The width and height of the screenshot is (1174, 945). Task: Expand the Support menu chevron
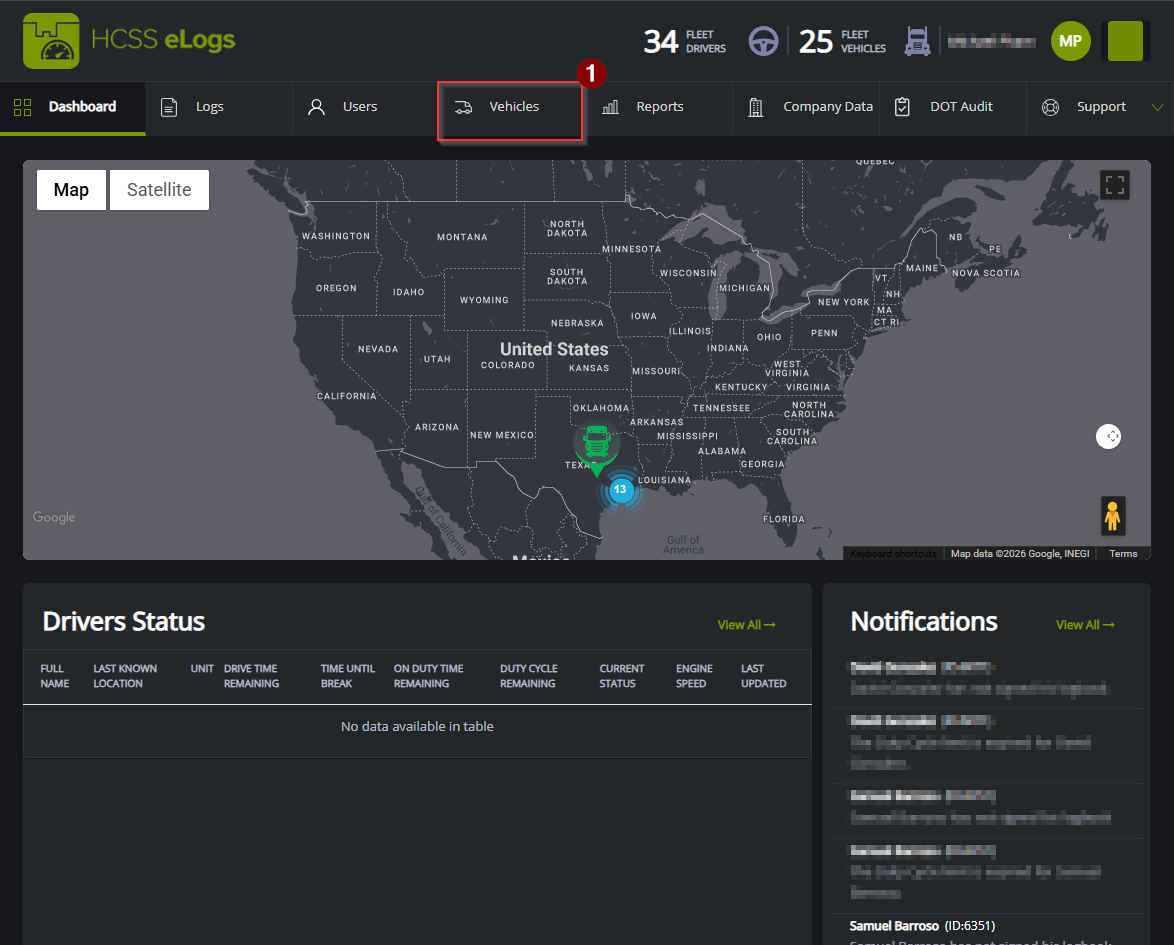point(1157,107)
